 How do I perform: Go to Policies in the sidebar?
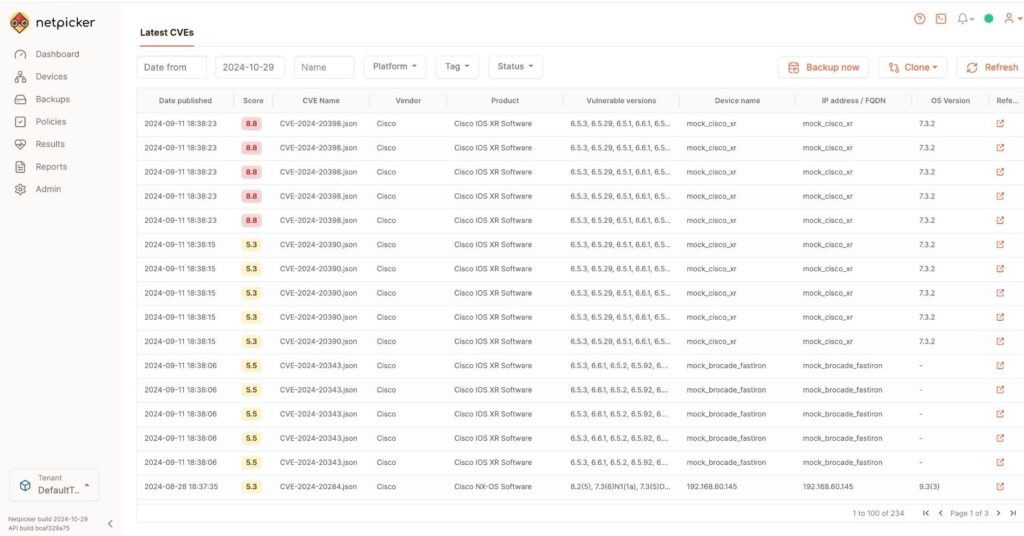(50, 122)
